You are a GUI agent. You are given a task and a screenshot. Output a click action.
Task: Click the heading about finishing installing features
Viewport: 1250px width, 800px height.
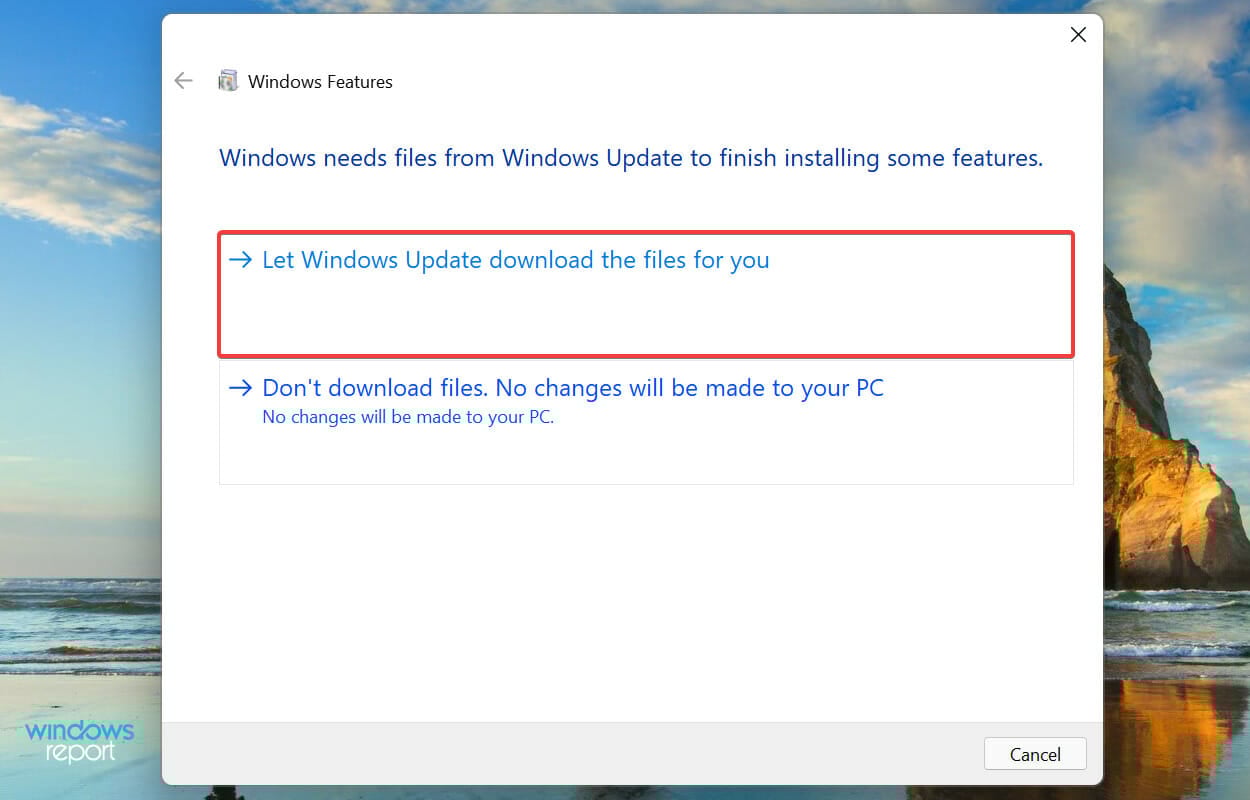631,158
